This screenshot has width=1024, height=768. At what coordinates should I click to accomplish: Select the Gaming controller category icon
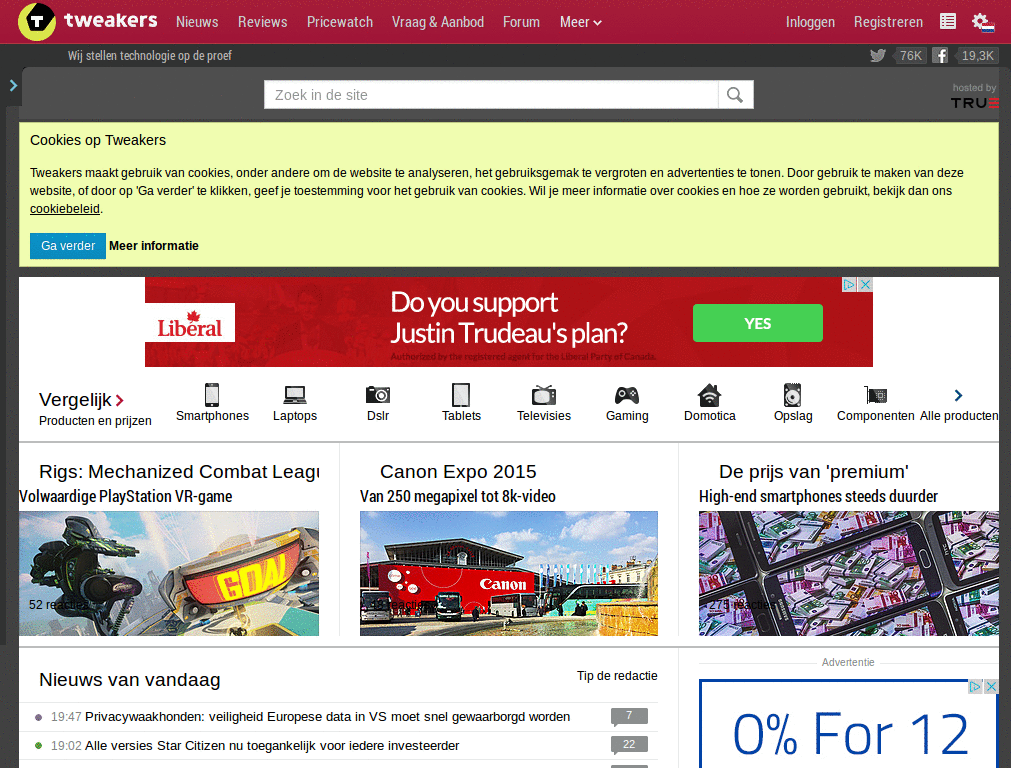pos(627,395)
